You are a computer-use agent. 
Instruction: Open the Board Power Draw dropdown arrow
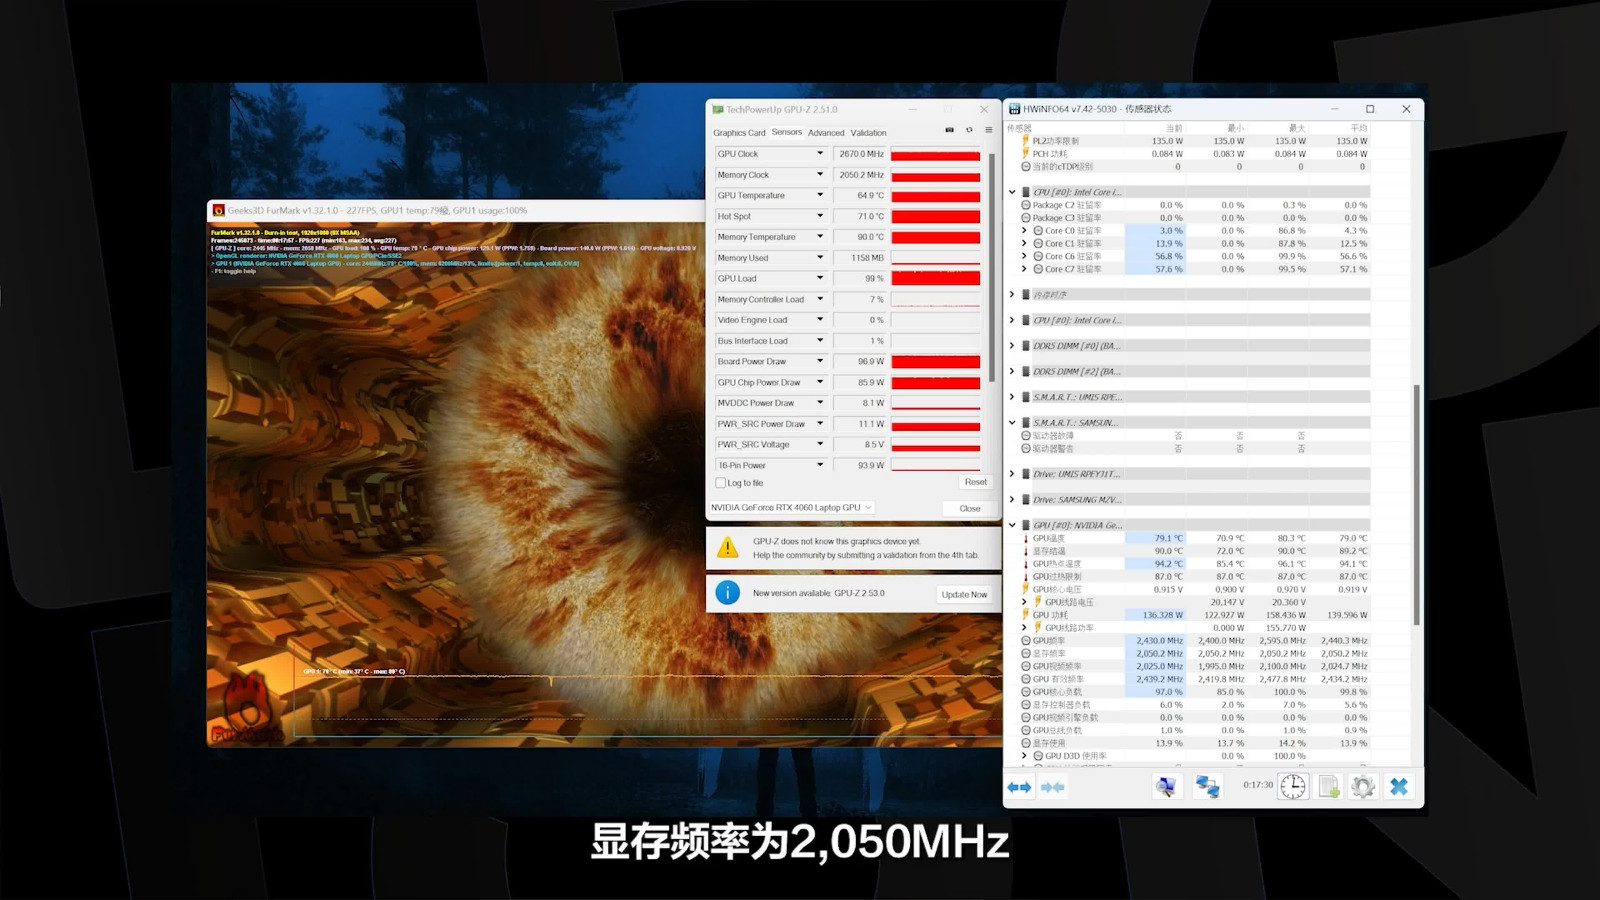coord(820,361)
